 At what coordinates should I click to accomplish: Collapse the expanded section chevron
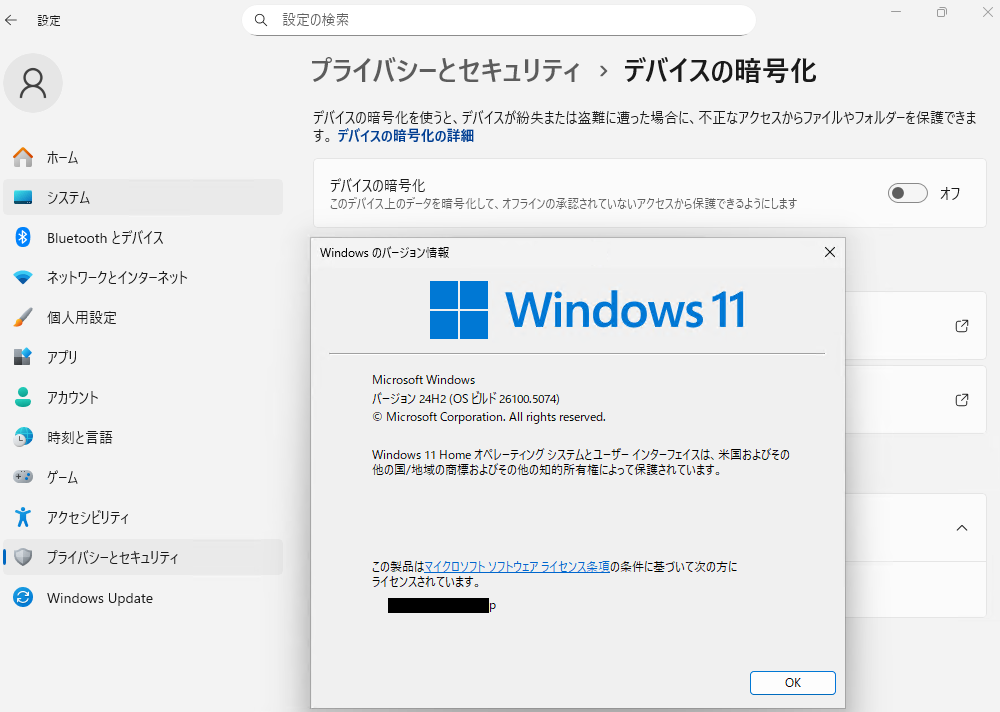[x=961, y=527]
